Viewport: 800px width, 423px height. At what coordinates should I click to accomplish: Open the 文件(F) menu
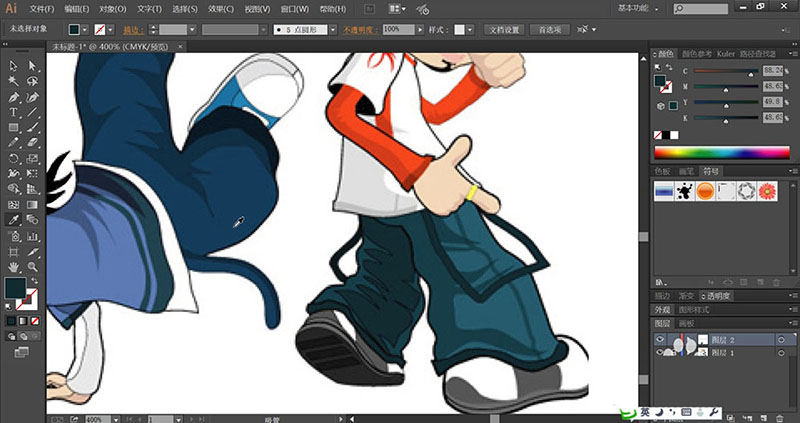click(x=42, y=9)
